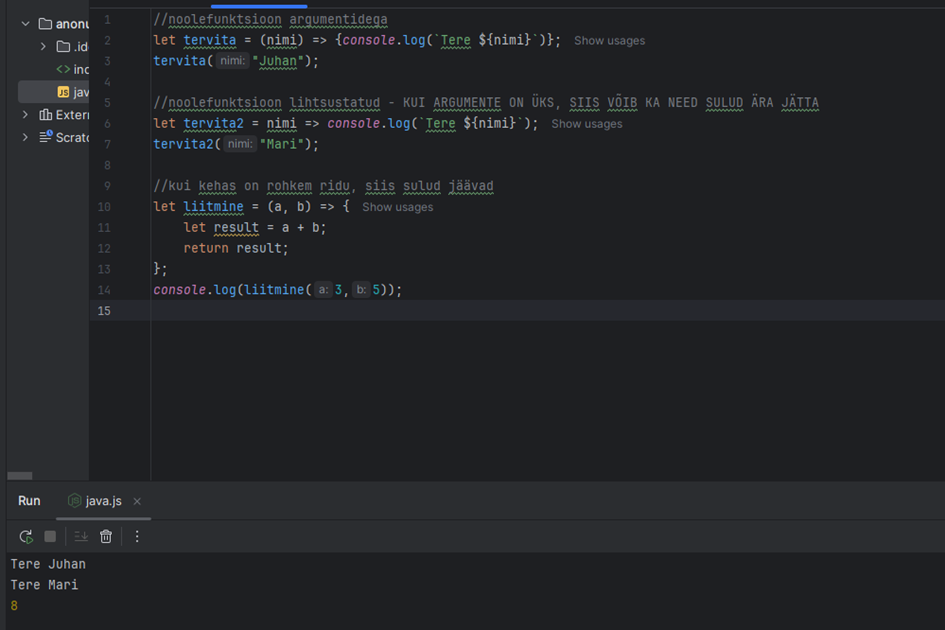Click the Rerun icon in Run toolbar

tap(26, 537)
